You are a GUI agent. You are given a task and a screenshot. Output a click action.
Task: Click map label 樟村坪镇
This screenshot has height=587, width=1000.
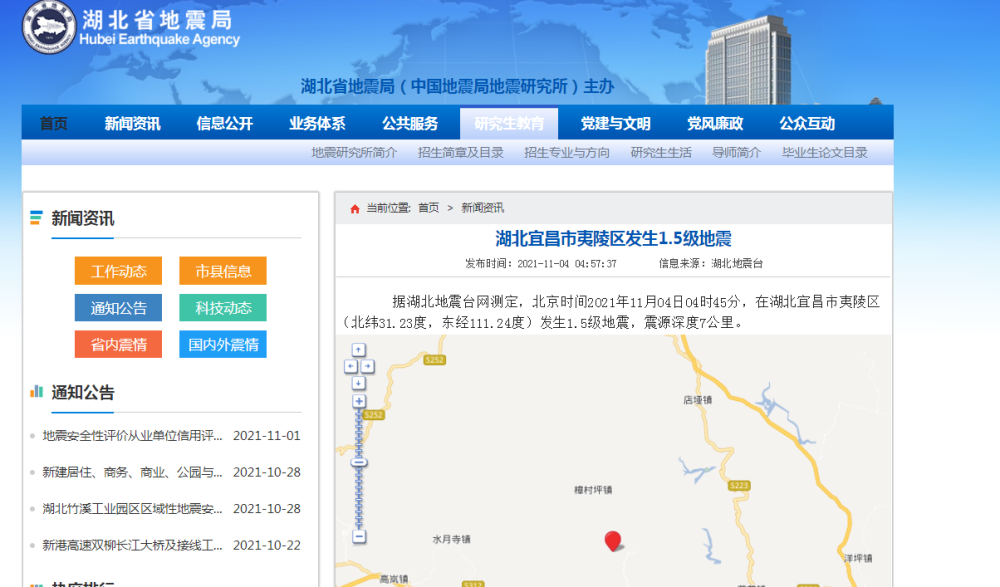click(593, 490)
